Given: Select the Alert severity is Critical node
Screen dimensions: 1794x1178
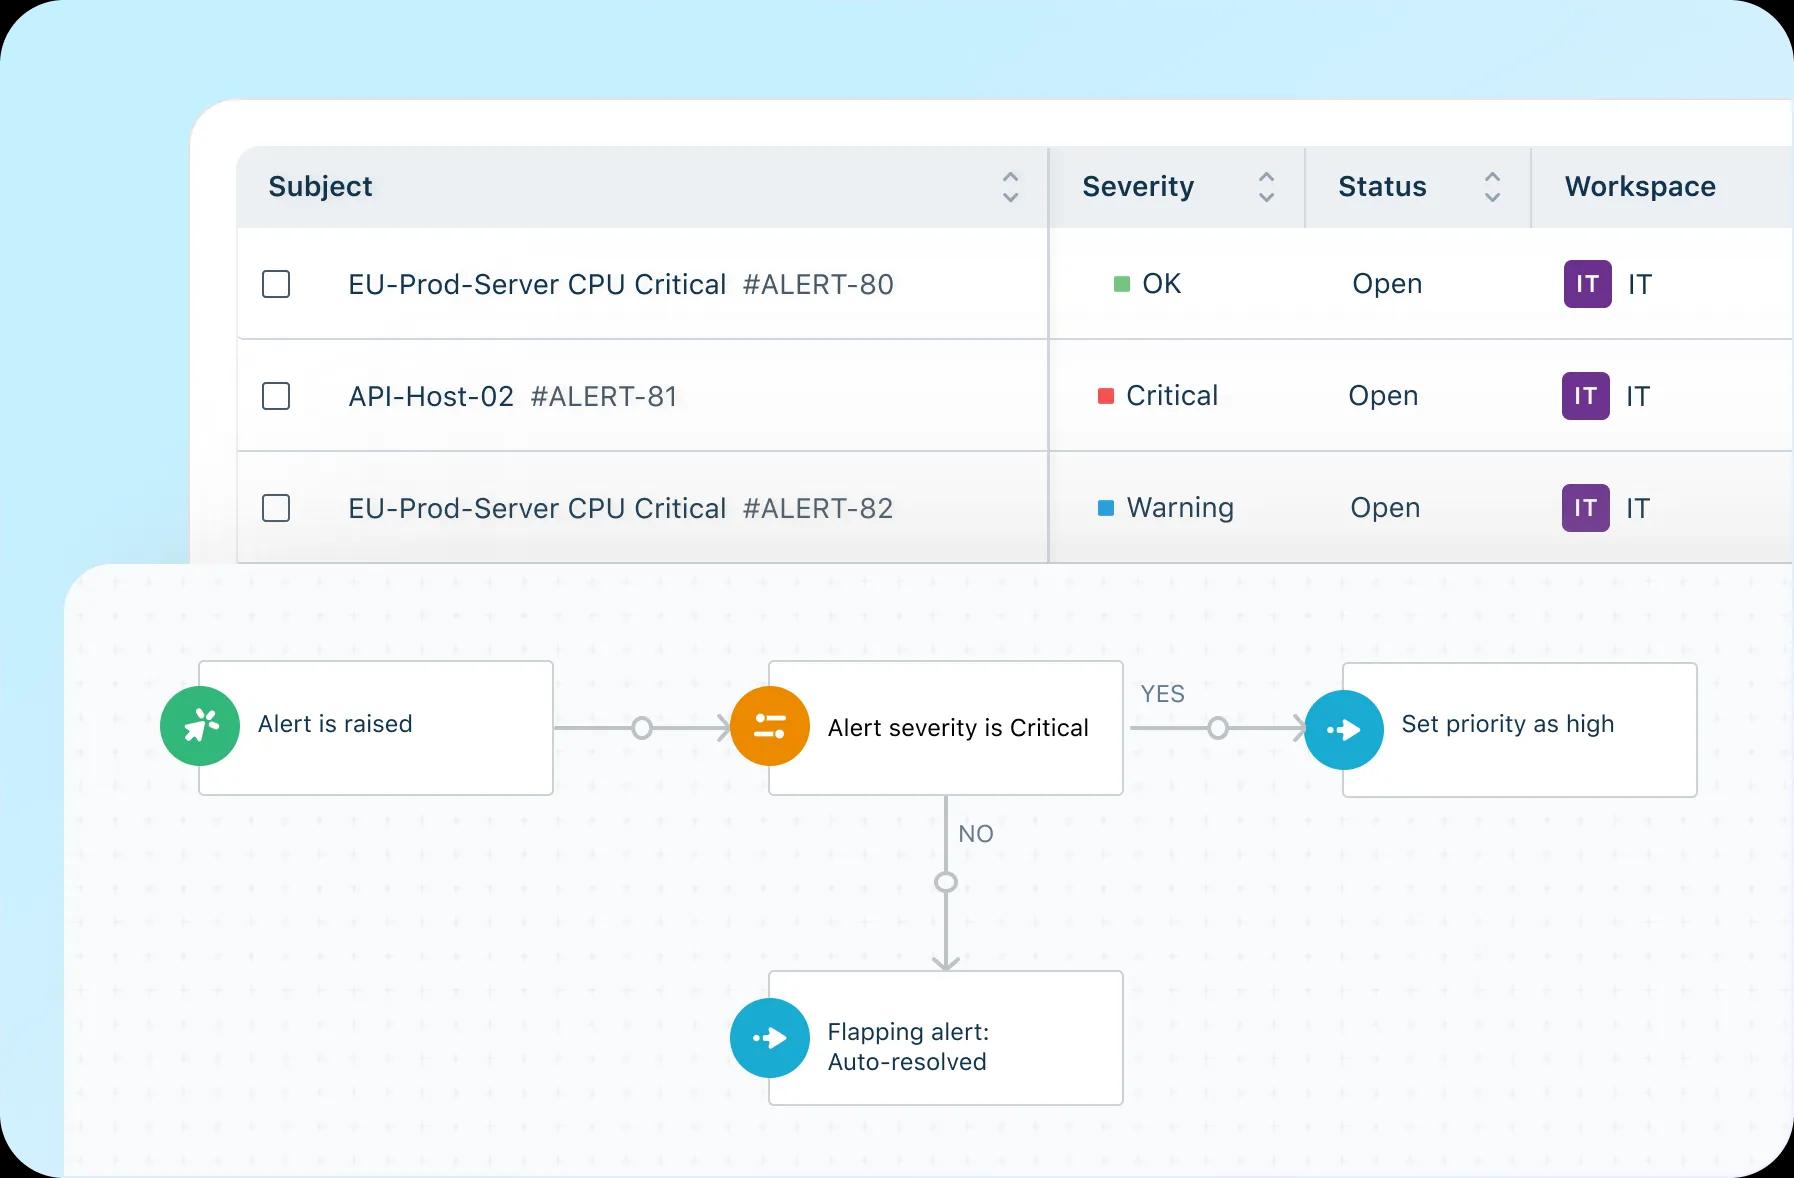Looking at the screenshot, I should 946,728.
